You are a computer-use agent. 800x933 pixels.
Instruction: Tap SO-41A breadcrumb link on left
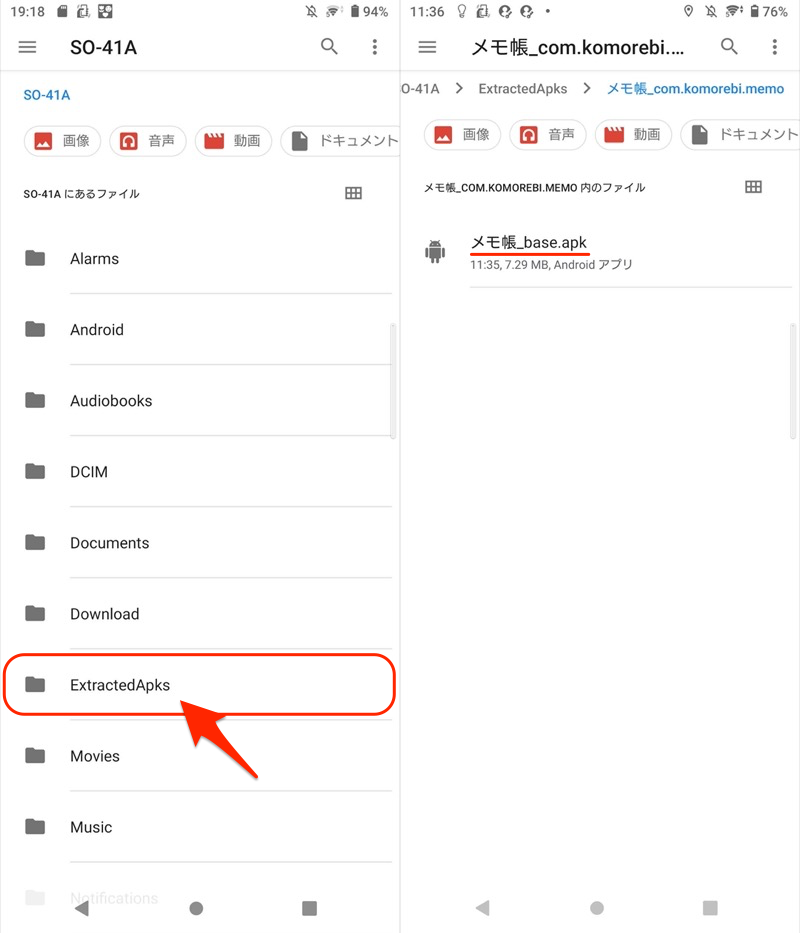click(46, 96)
